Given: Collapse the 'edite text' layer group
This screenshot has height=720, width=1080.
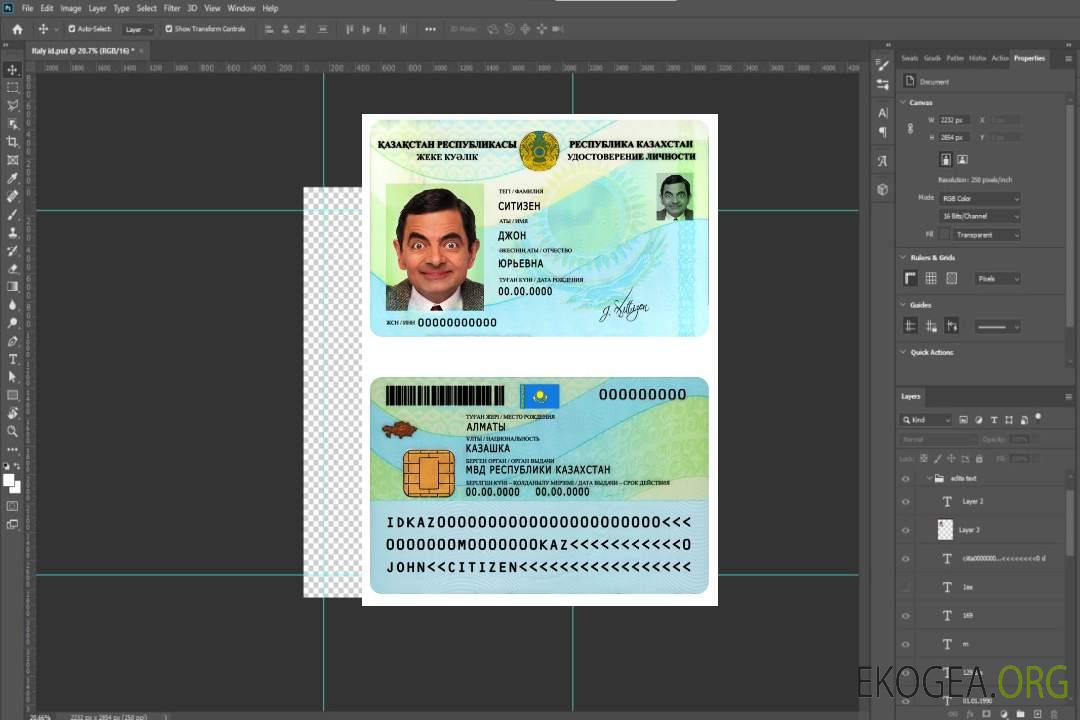Looking at the screenshot, I should 928,478.
